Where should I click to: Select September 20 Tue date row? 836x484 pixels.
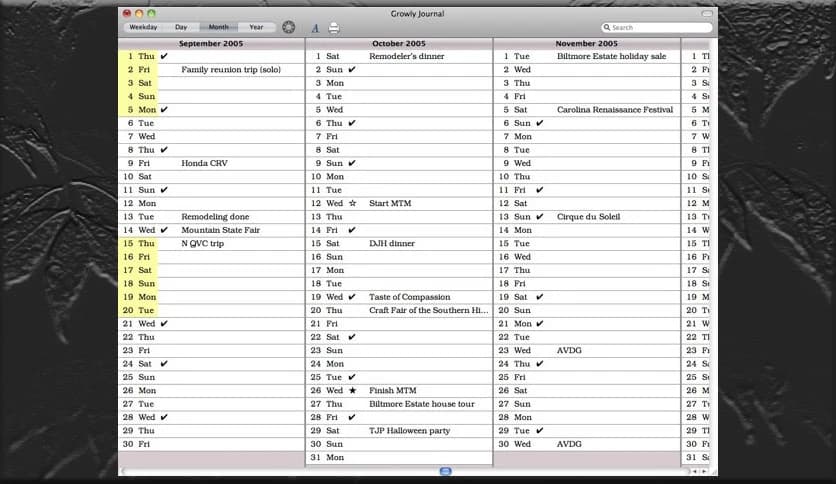[x=211, y=310]
